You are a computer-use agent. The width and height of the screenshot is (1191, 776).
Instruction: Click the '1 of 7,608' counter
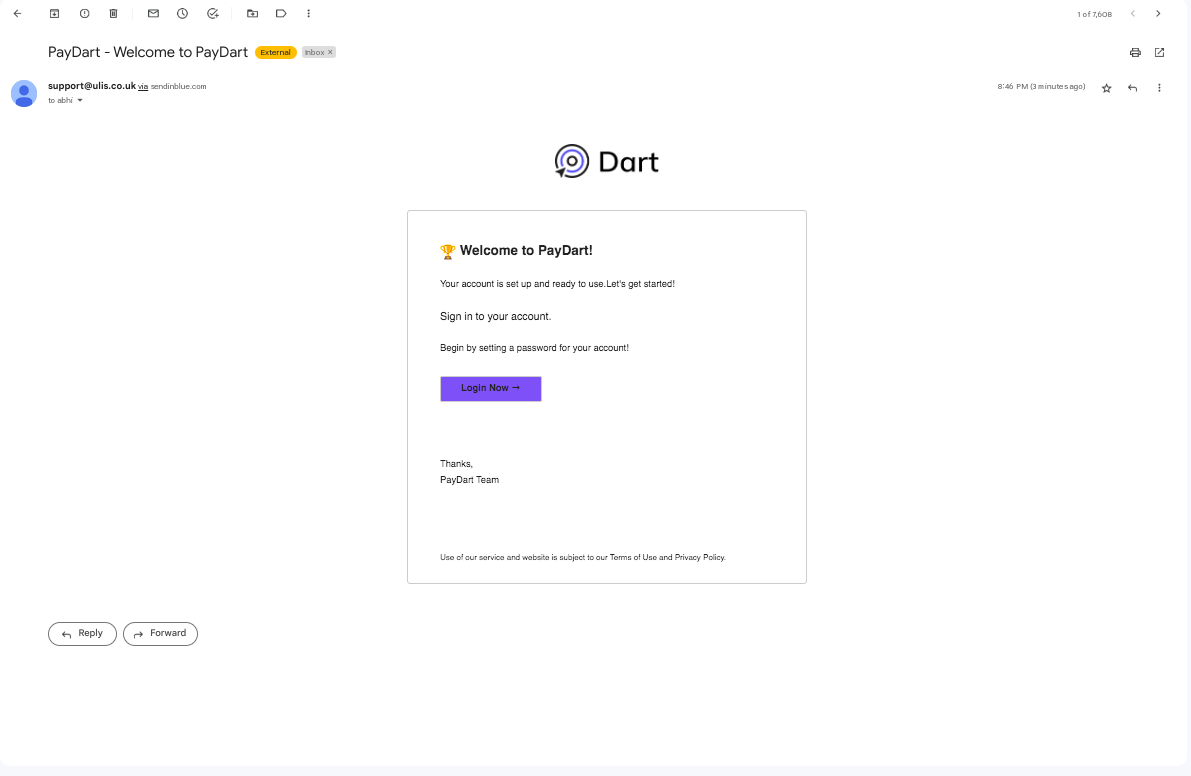tap(1095, 14)
